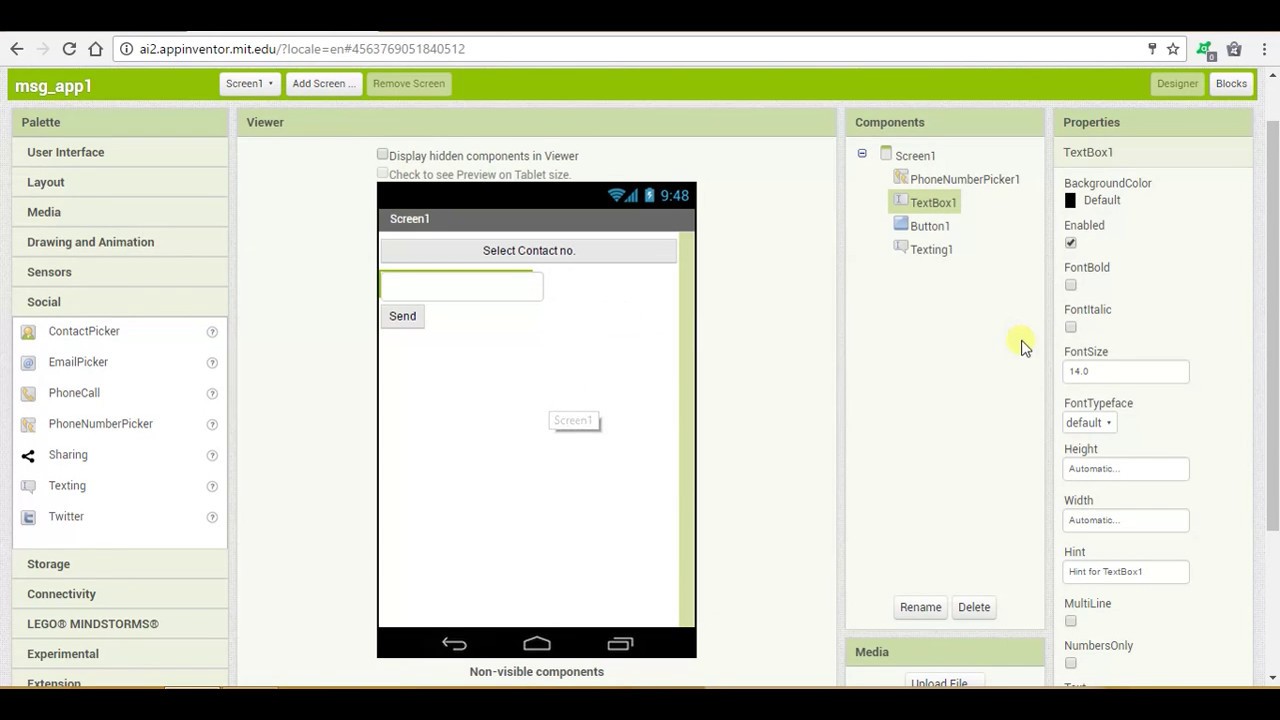Click the Remove Screen button
This screenshot has width=1280, height=720.
(x=409, y=84)
